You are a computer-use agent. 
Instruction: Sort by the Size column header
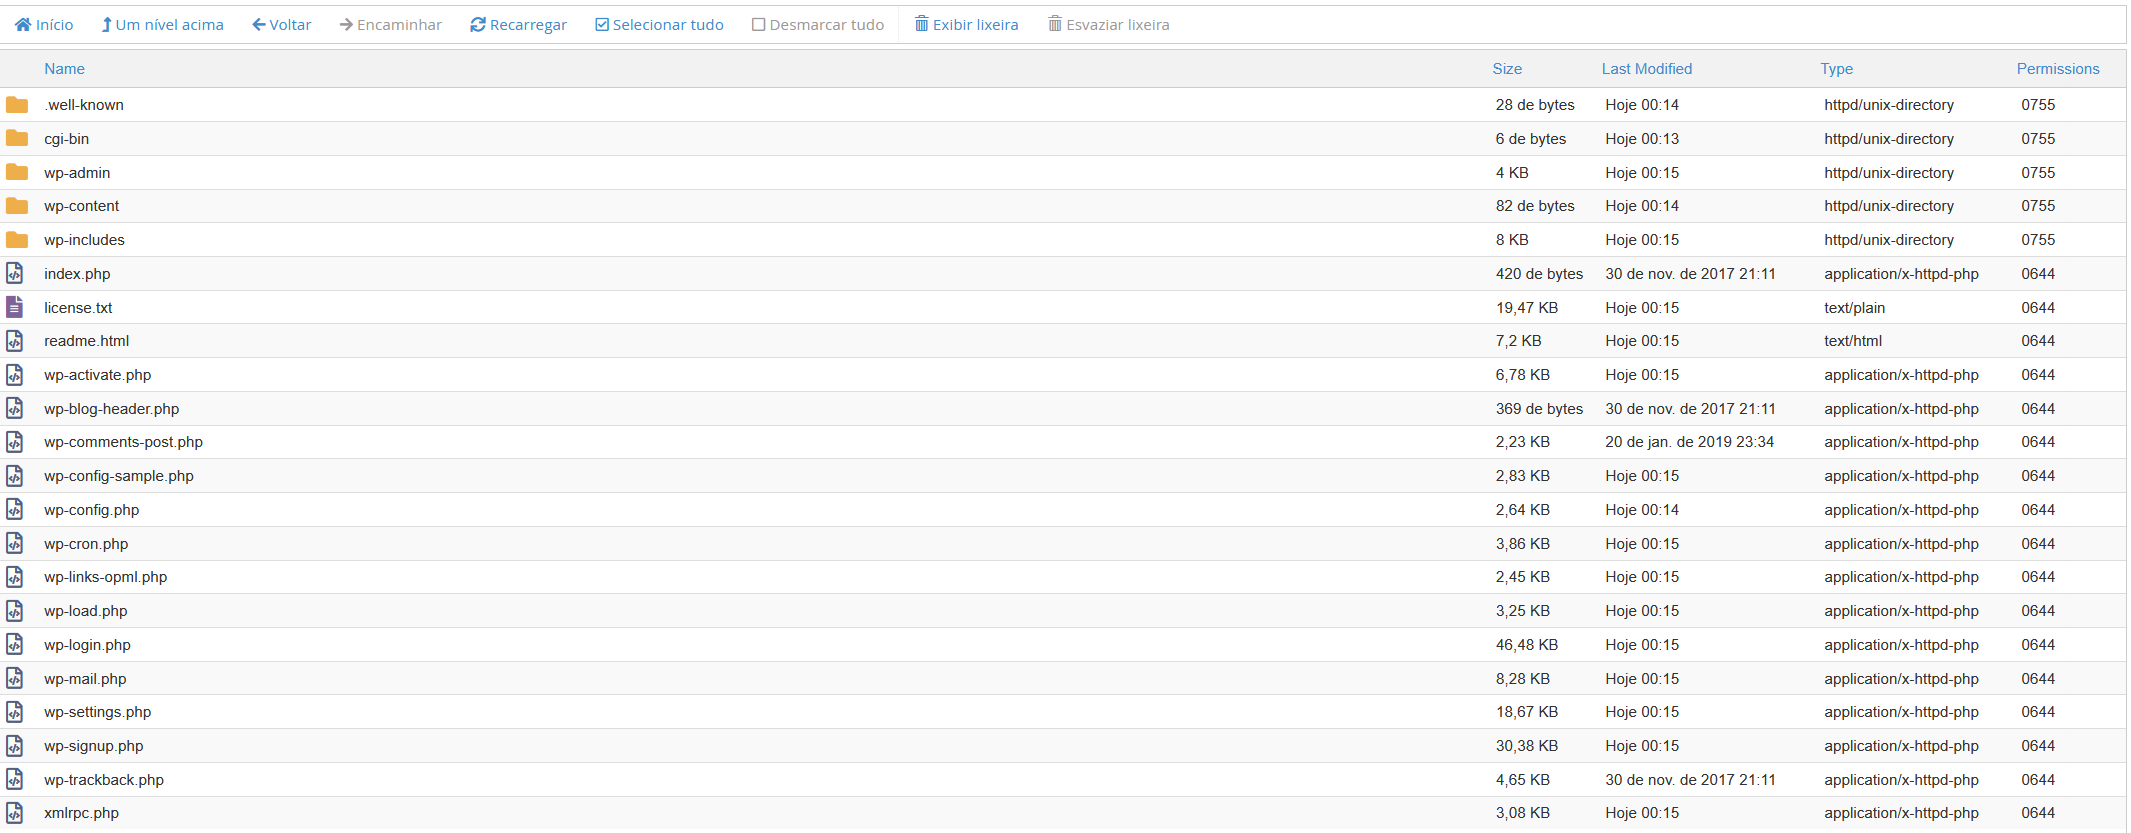pos(1506,69)
